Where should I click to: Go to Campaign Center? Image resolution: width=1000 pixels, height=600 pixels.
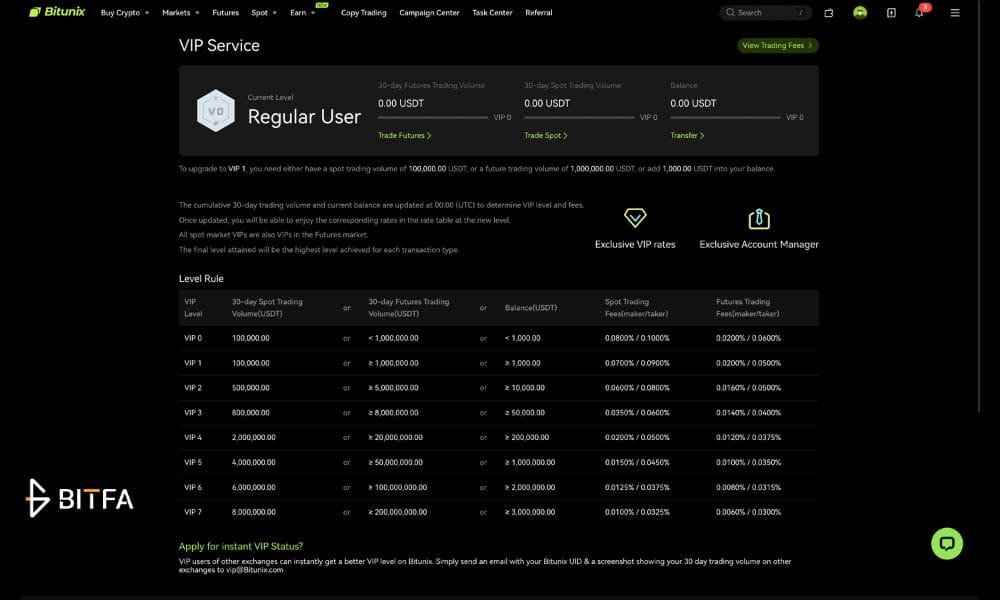(429, 13)
